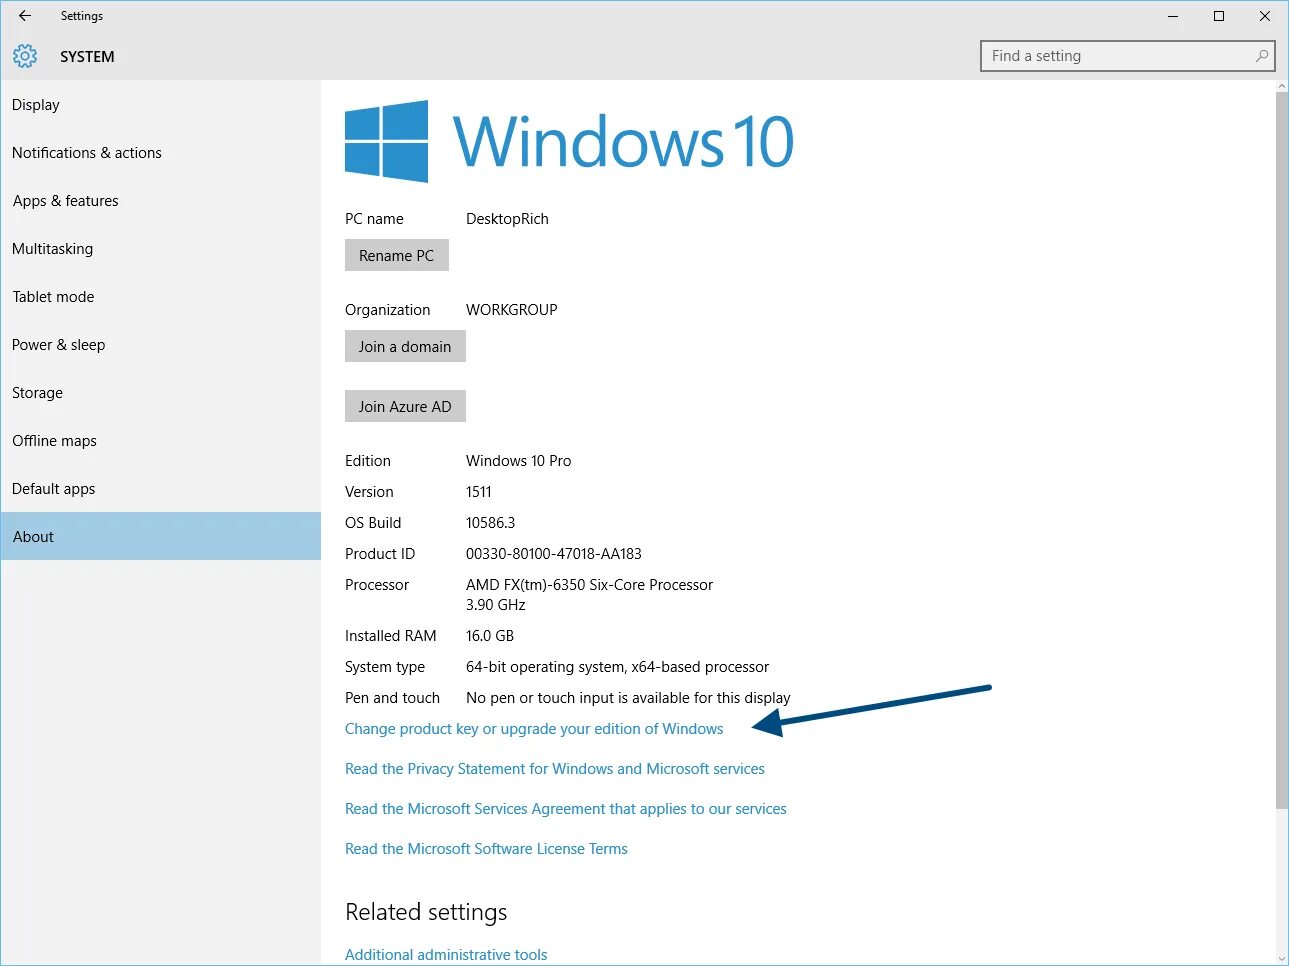The width and height of the screenshot is (1289, 966).
Task: Go to Apps & features
Action: [160, 201]
